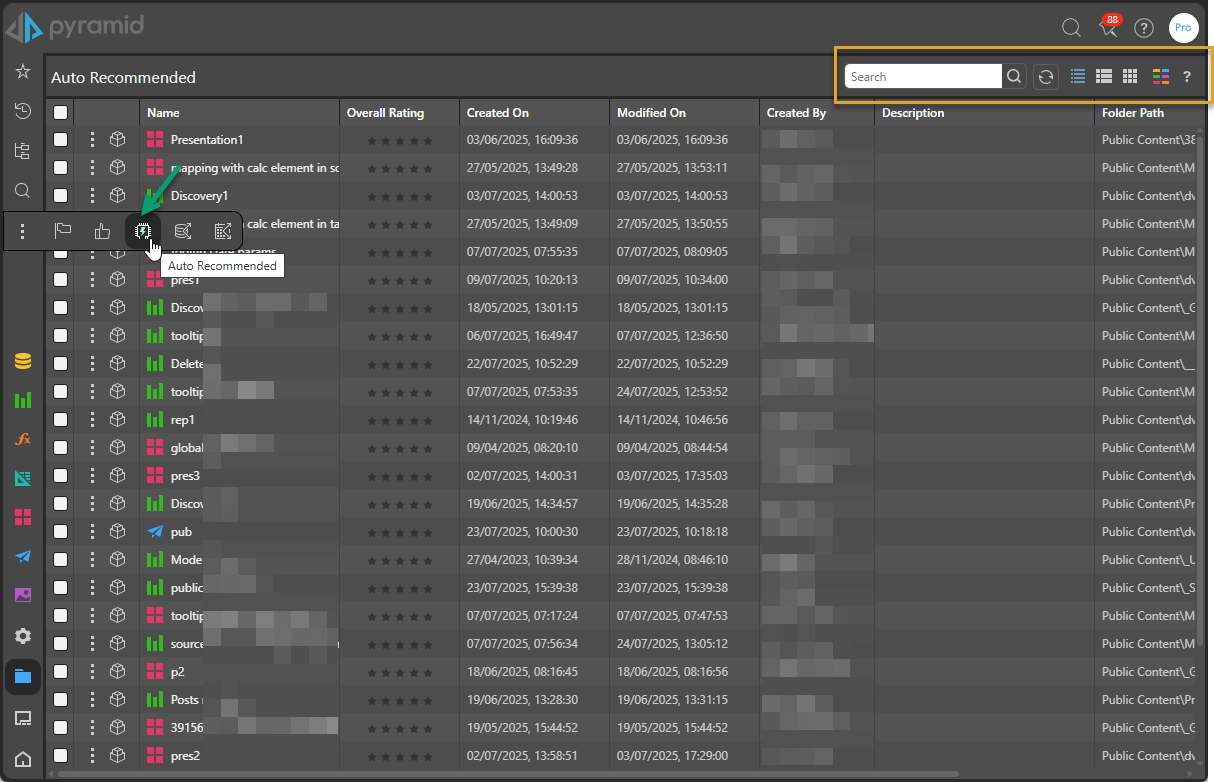
Task: Click the Pro user profile avatar
Action: click(1183, 28)
